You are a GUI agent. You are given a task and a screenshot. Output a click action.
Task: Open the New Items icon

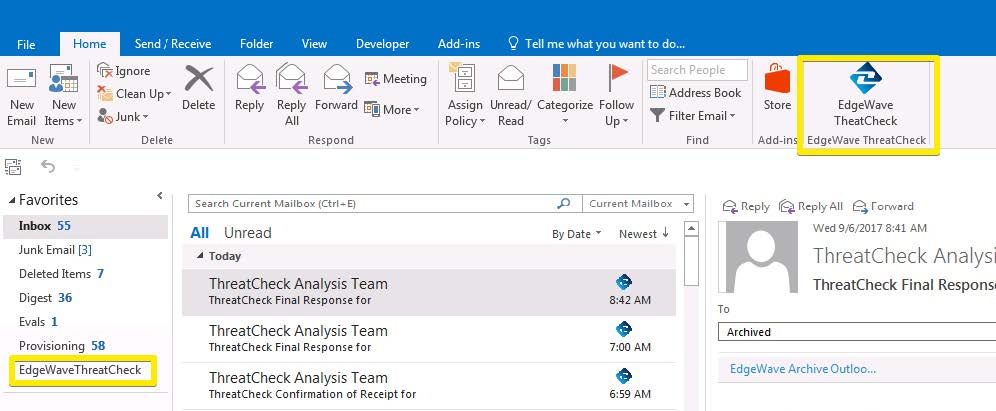coord(63,79)
